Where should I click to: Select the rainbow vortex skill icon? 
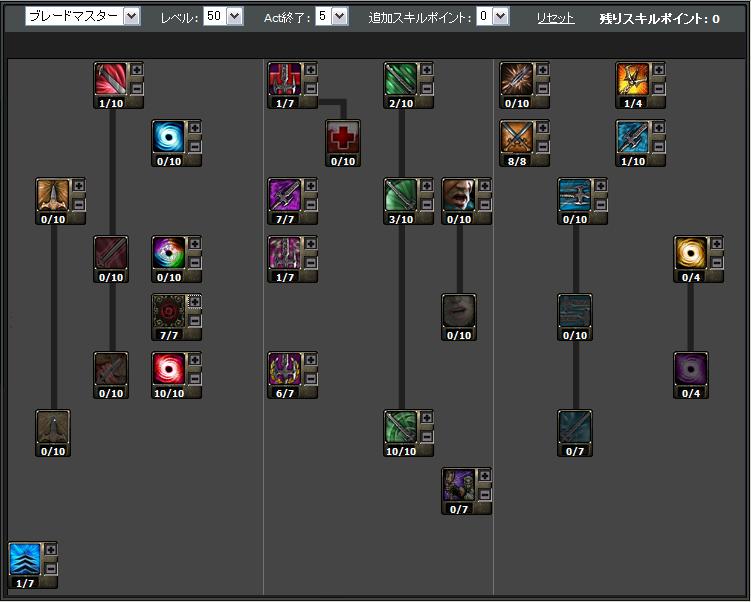click(x=169, y=253)
